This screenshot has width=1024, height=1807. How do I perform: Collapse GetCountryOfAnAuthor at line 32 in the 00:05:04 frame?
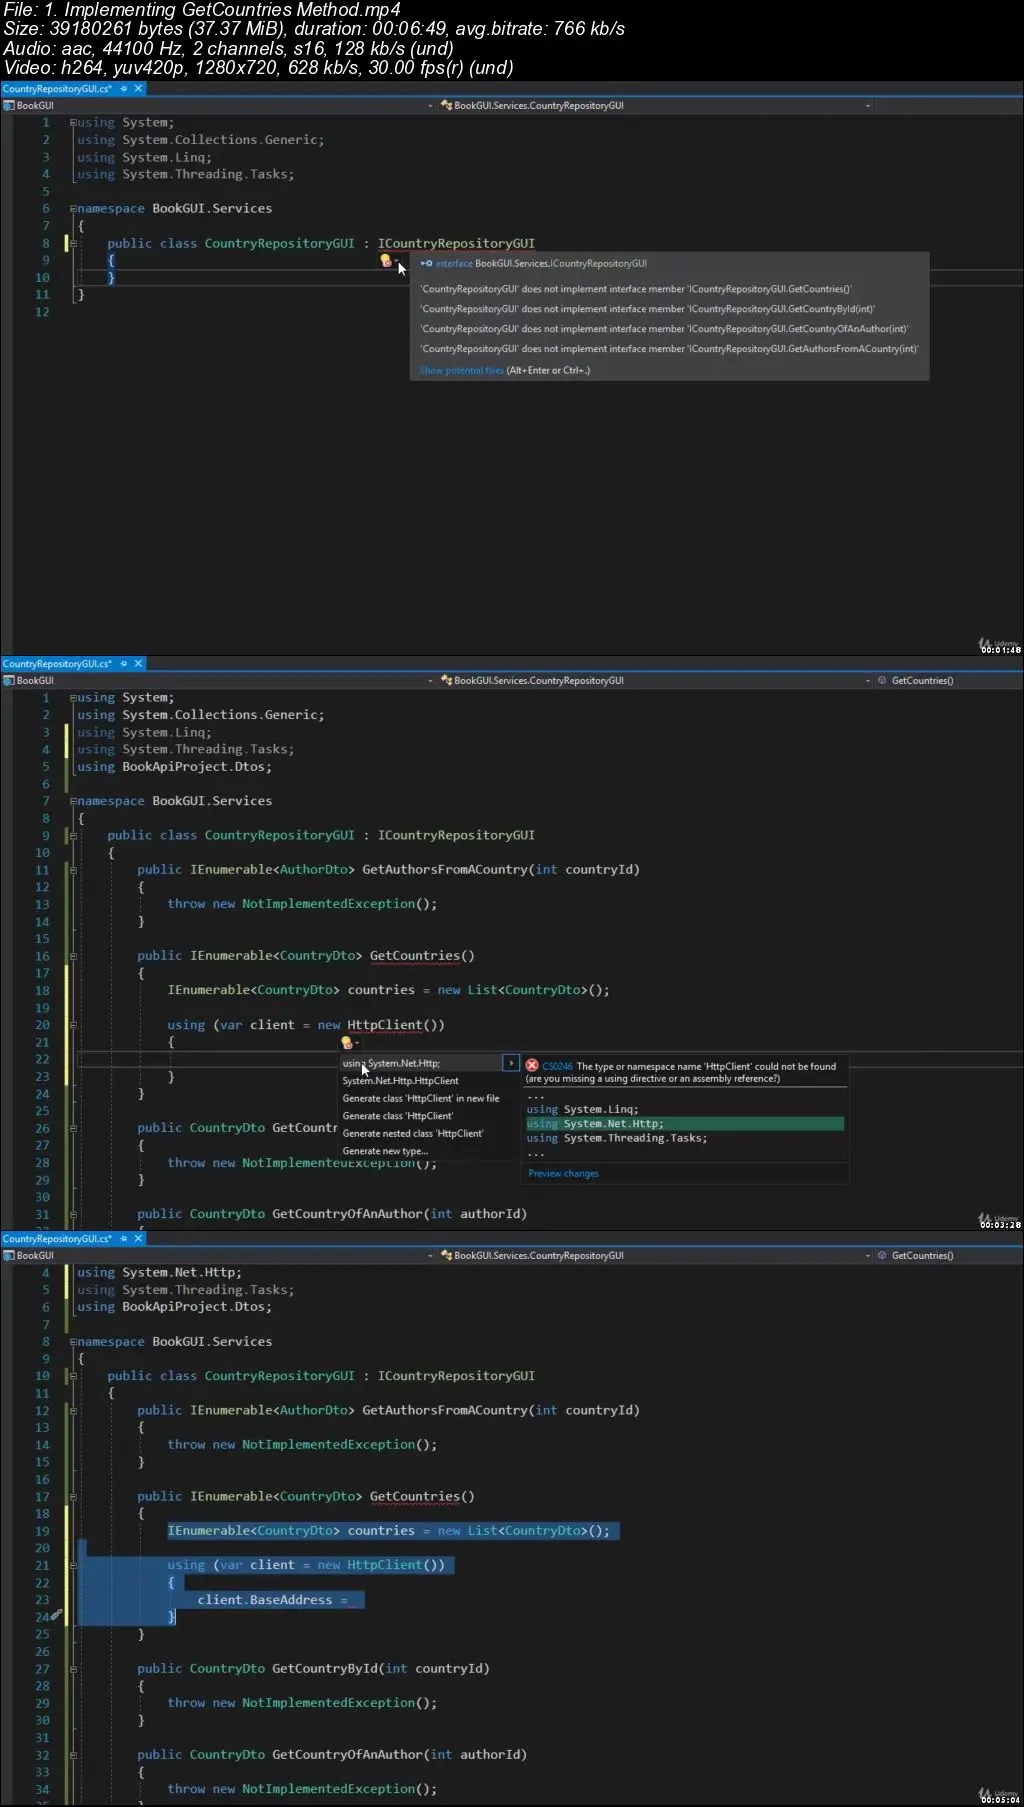click(x=73, y=1755)
